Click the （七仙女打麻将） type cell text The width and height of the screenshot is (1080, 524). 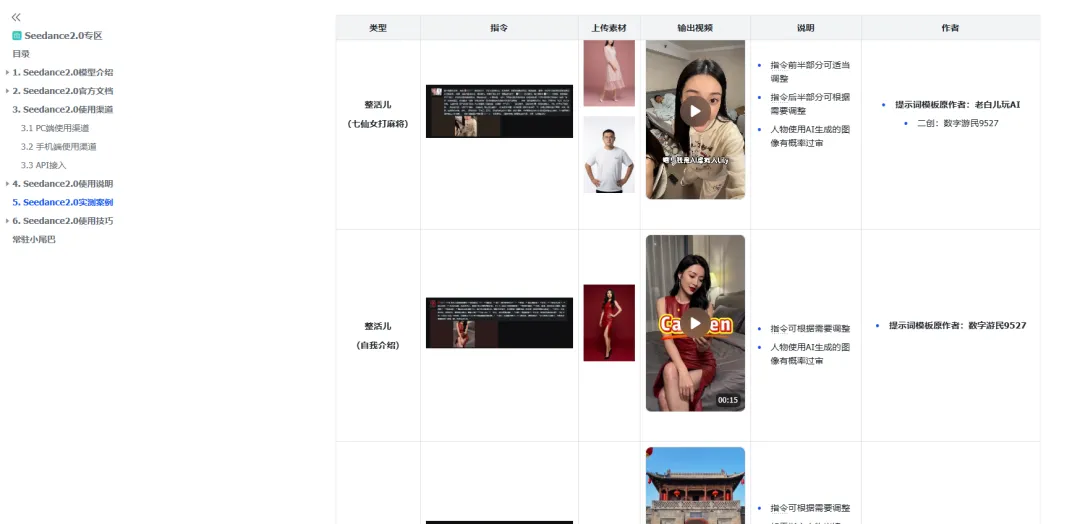coord(378,124)
